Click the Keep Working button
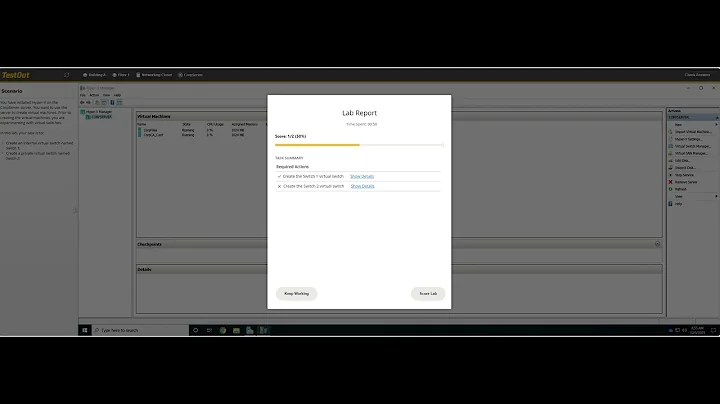 click(296, 293)
